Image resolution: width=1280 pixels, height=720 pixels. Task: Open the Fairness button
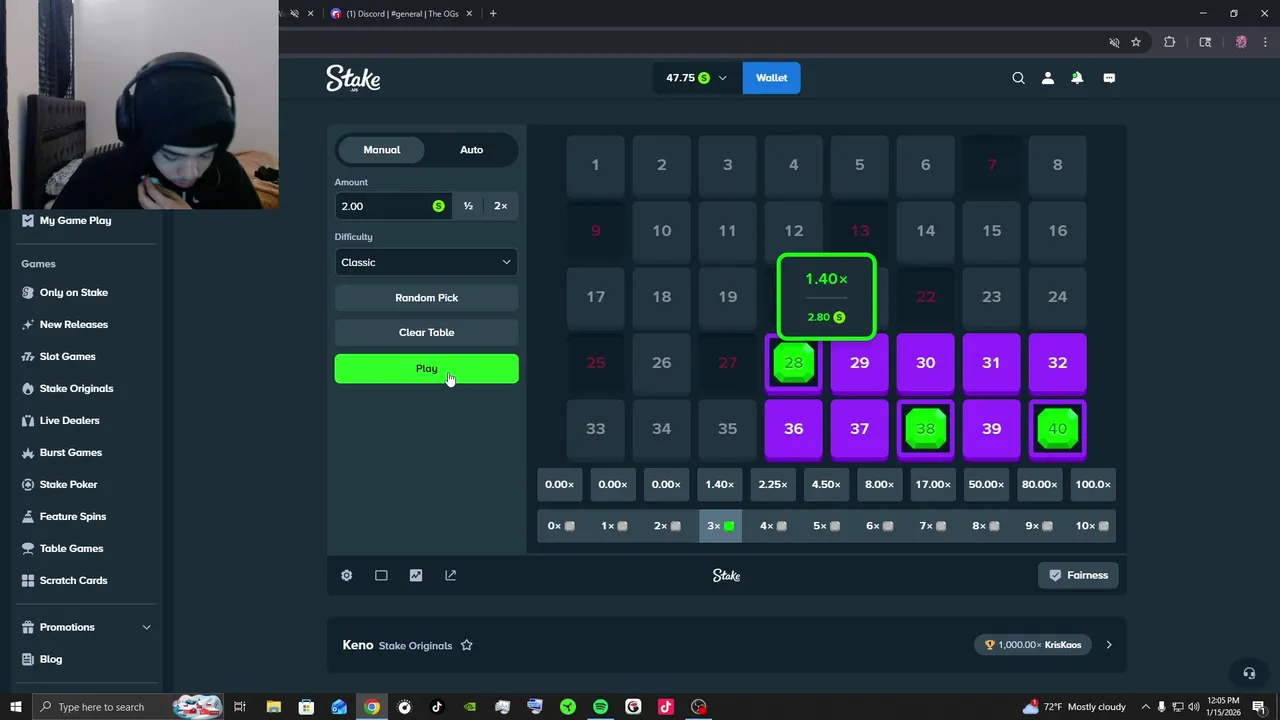pos(1078,575)
